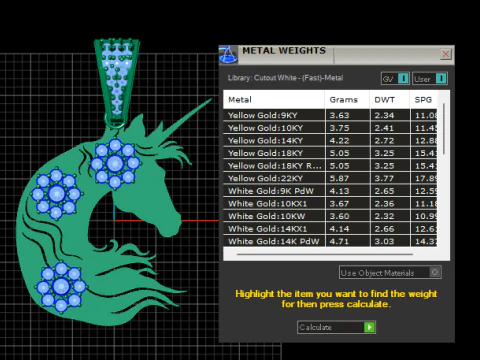
Task: Click the Calculate button
Action: [336, 327]
